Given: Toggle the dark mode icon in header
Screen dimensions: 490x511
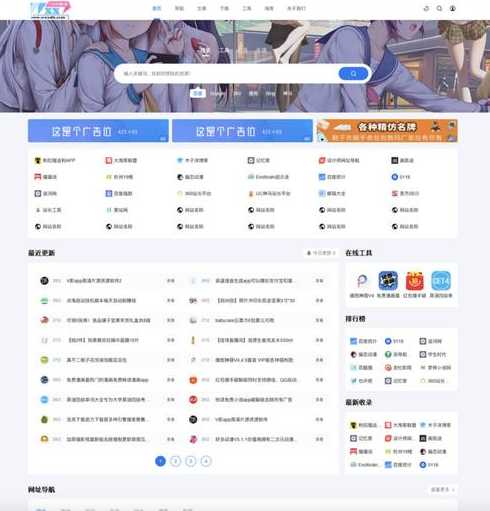Looking at the screenshot, I should pyautogui.click(x=426, y=8).
